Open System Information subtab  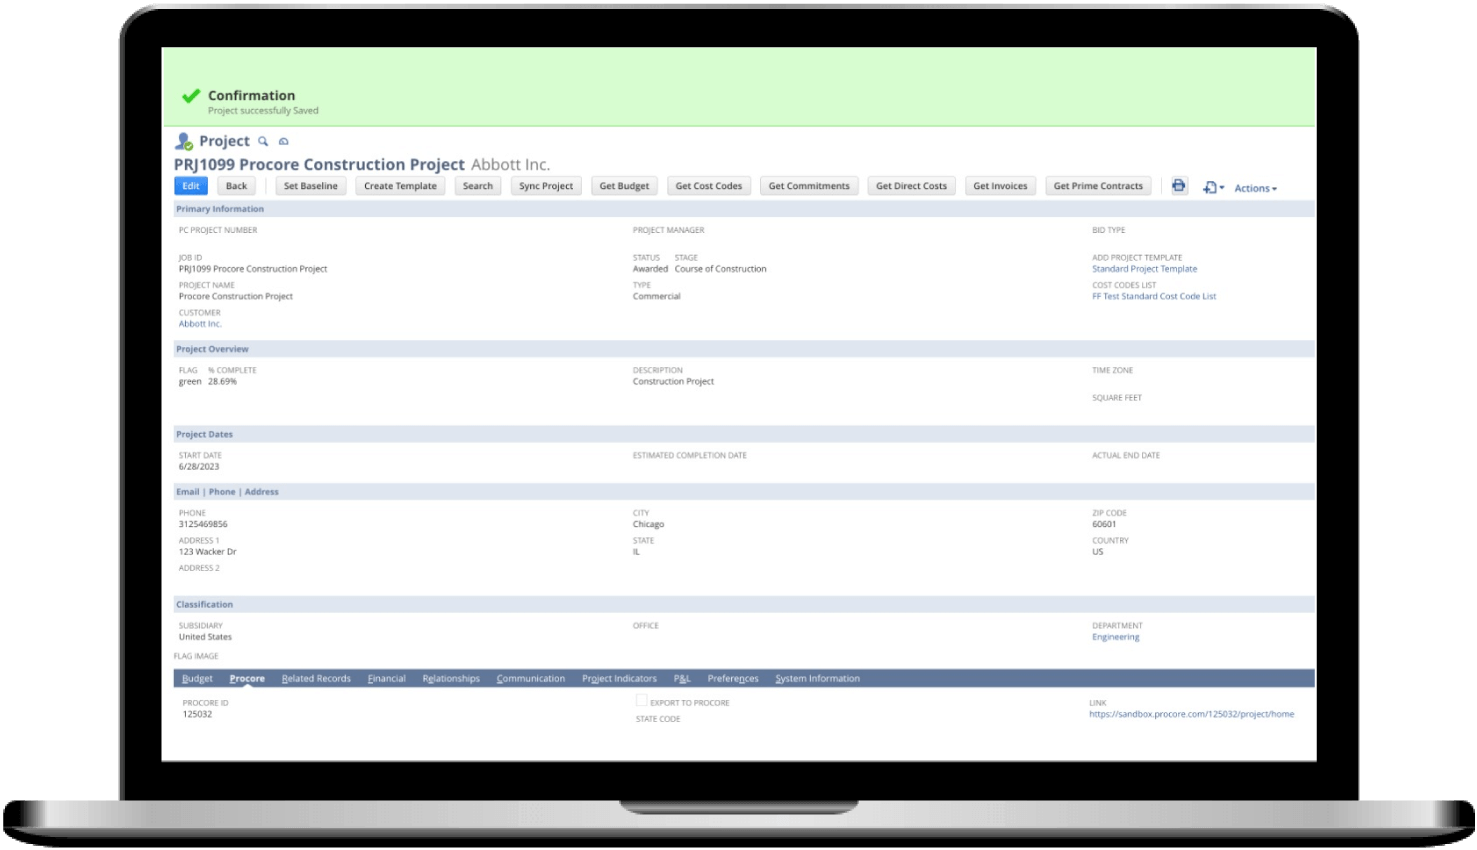pos(817,679)
